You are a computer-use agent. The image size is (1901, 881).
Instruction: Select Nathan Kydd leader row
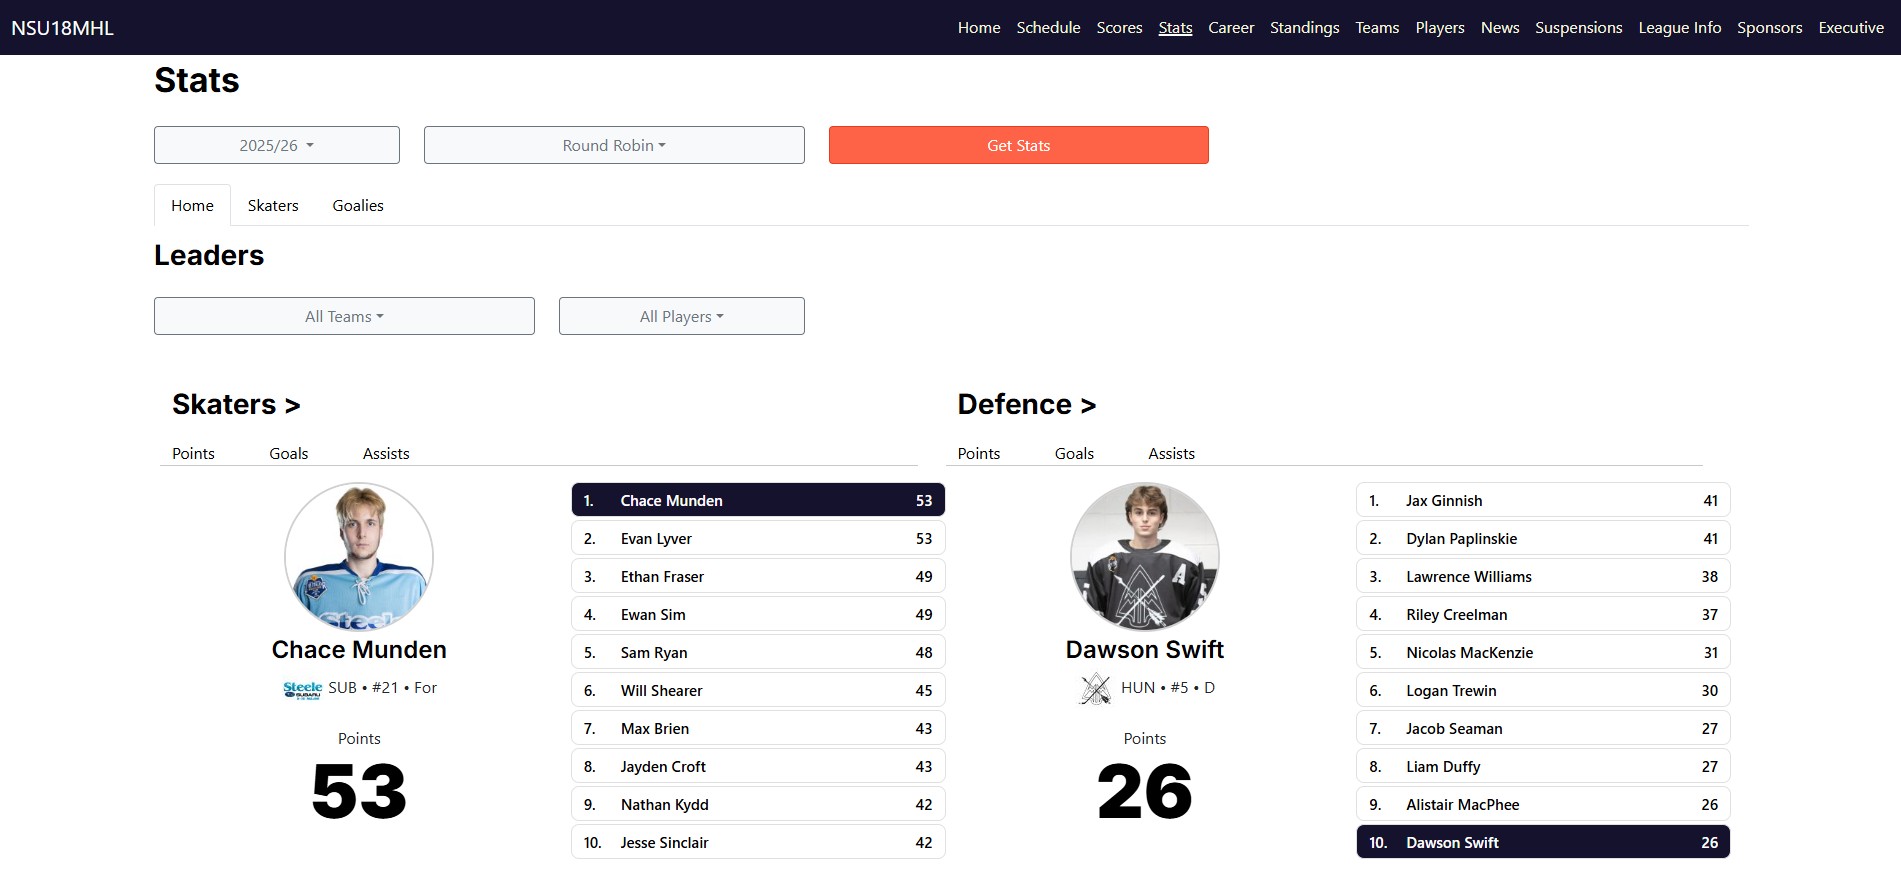click(758, 804)
